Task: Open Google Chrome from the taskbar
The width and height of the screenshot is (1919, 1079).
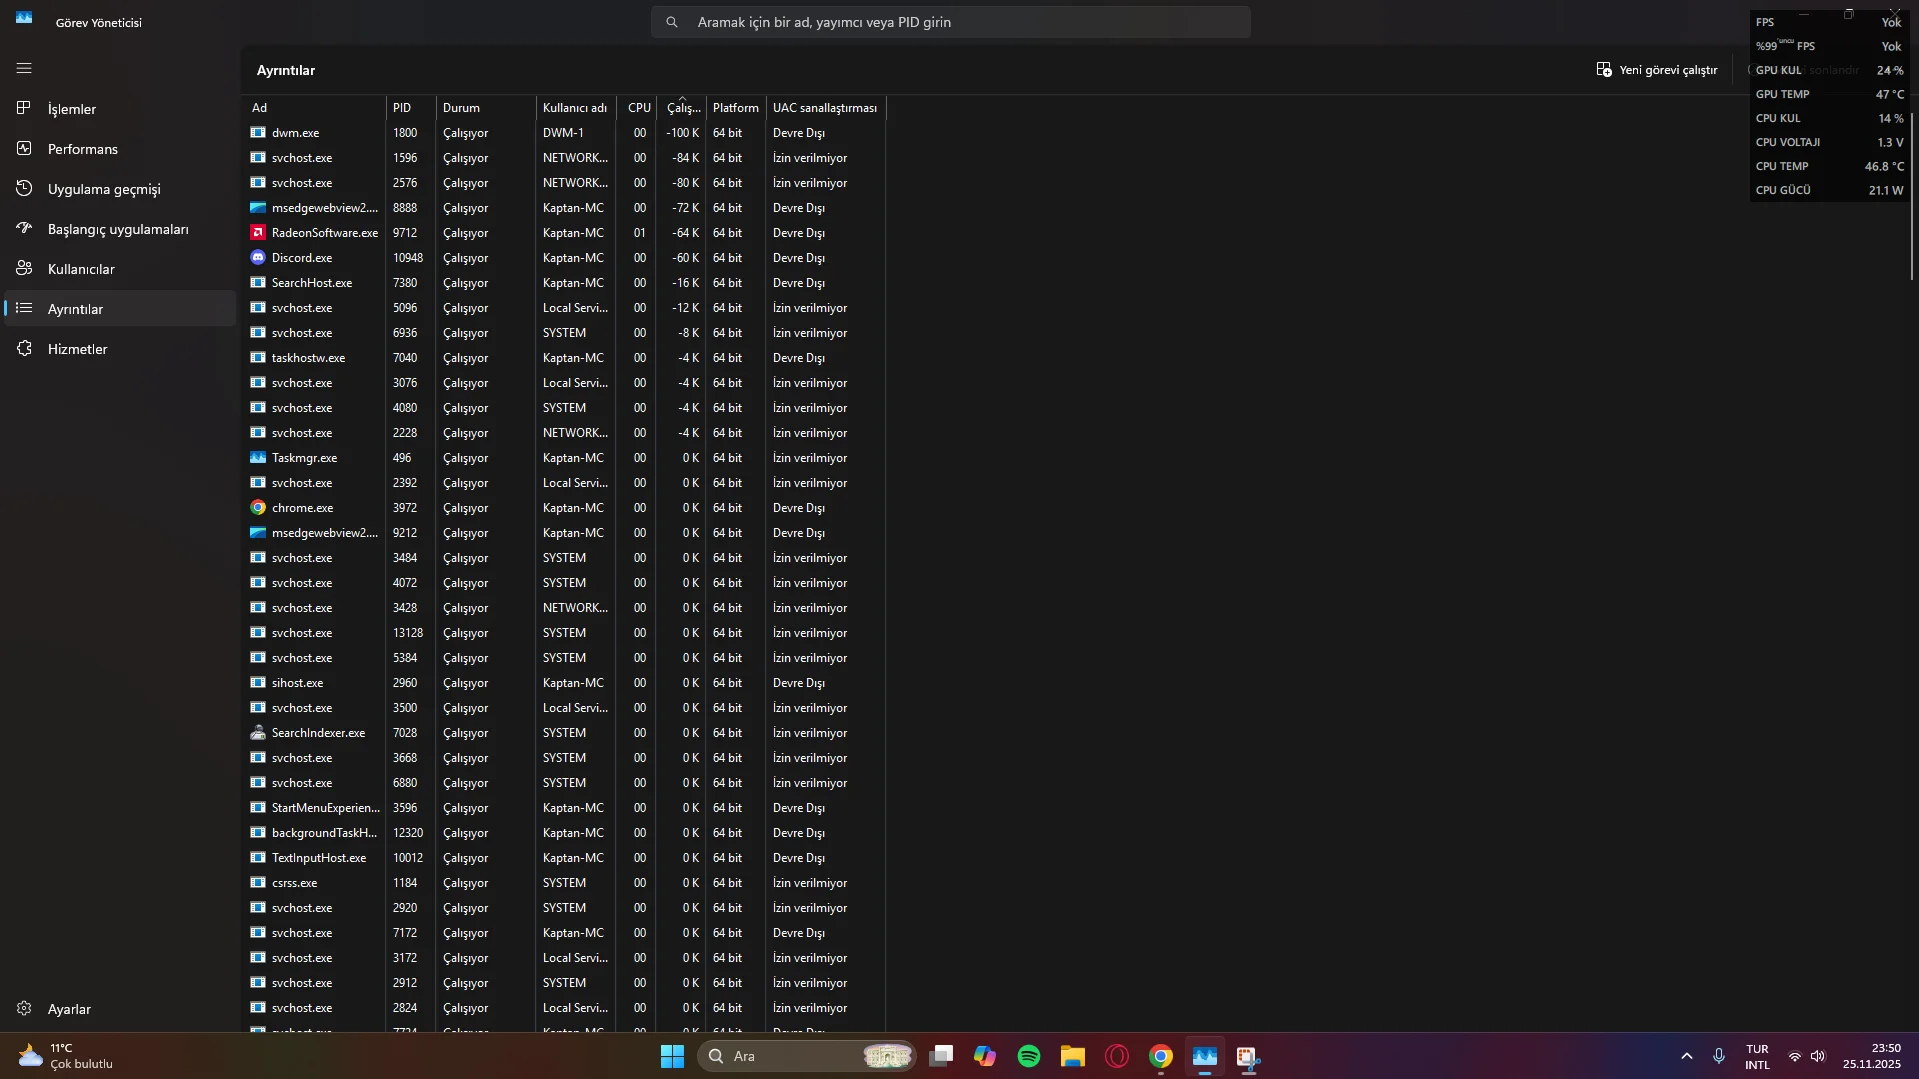Action: [1161, 1056]
